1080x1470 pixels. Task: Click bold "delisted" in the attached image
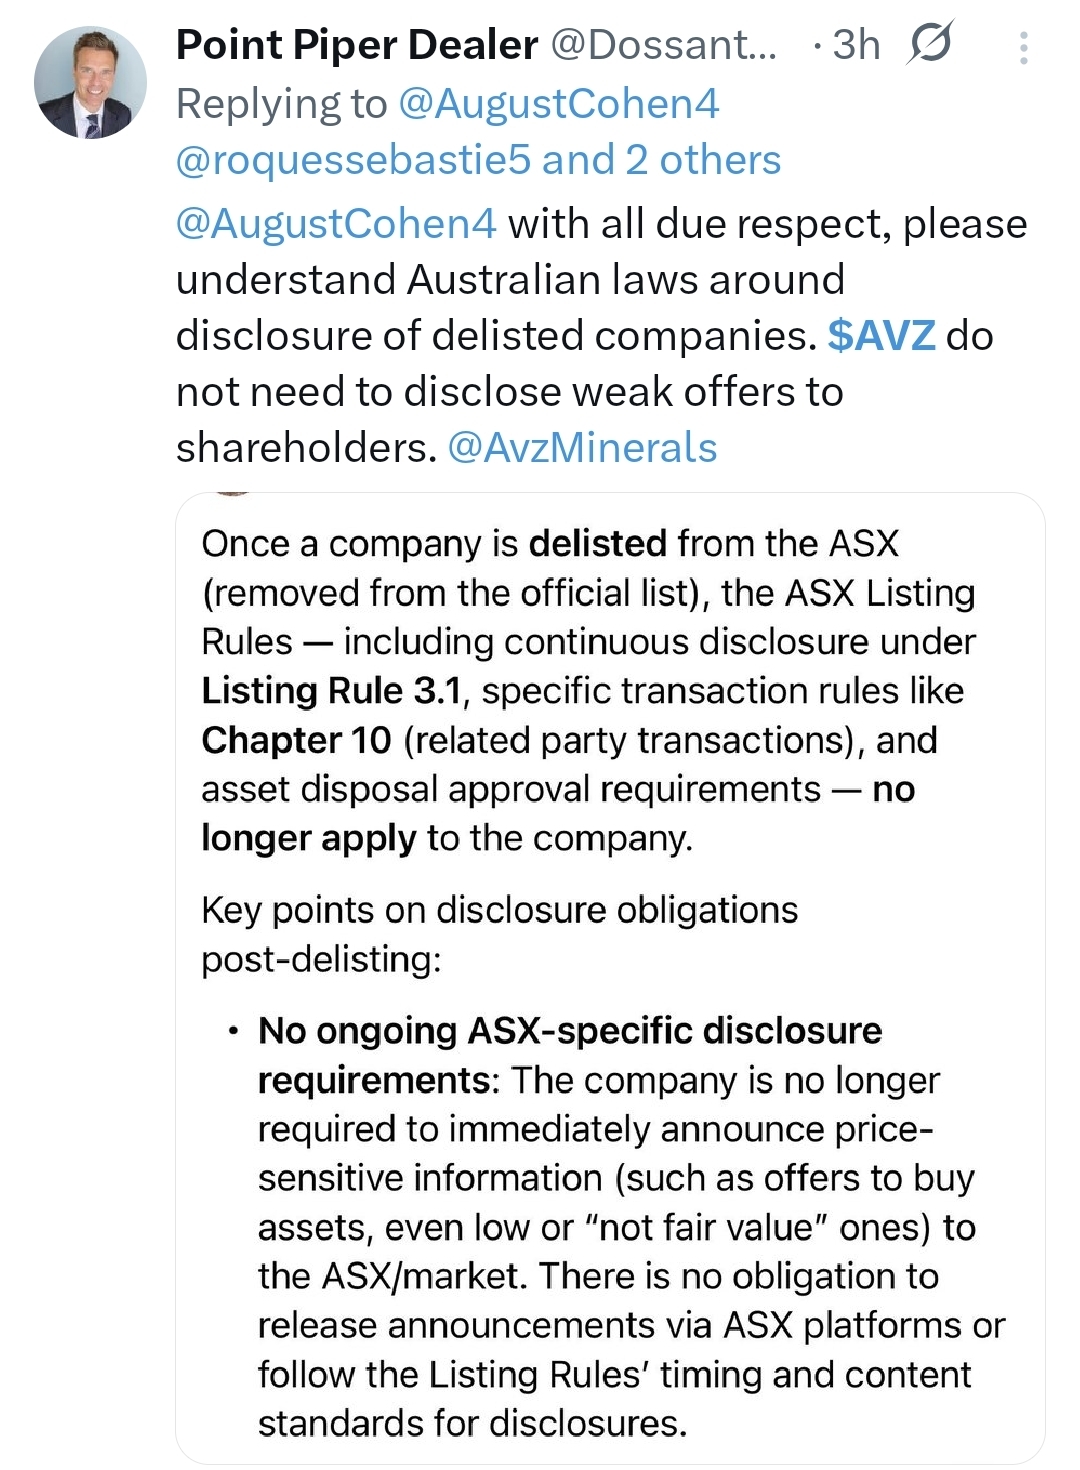[x=597, y=544]
